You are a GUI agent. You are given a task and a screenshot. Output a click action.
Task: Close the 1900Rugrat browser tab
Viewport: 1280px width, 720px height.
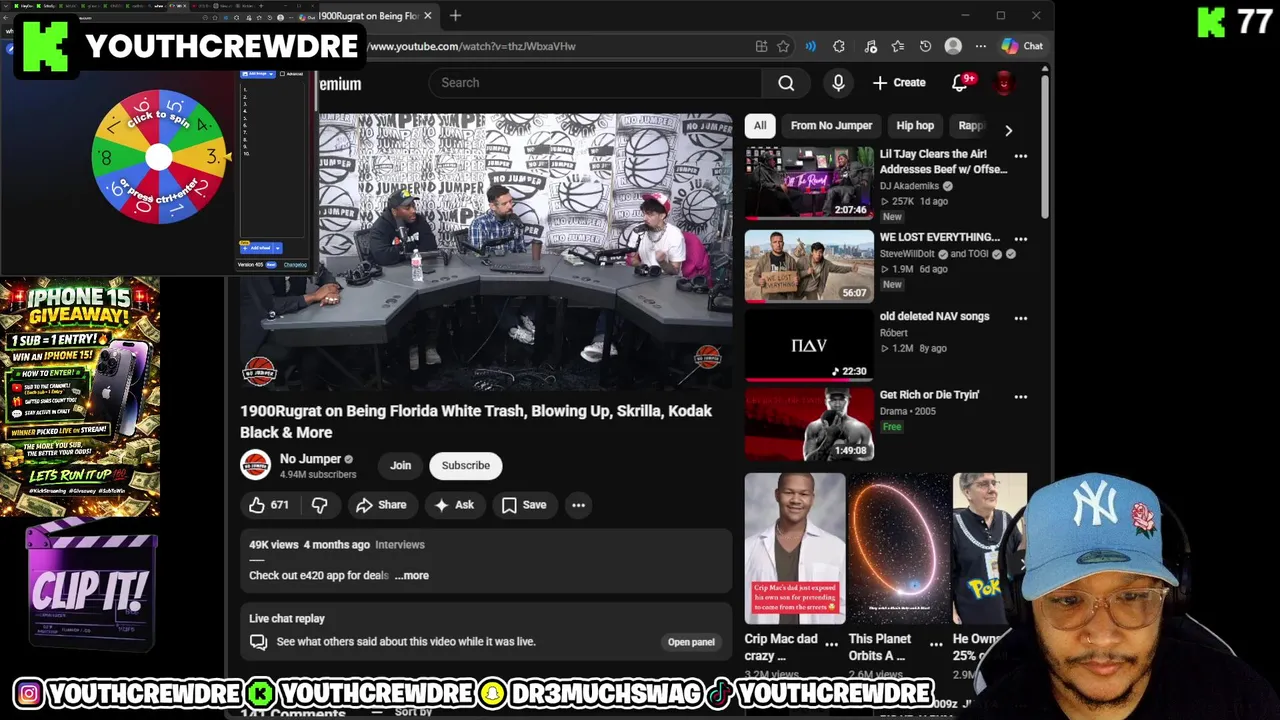point(428,16)
